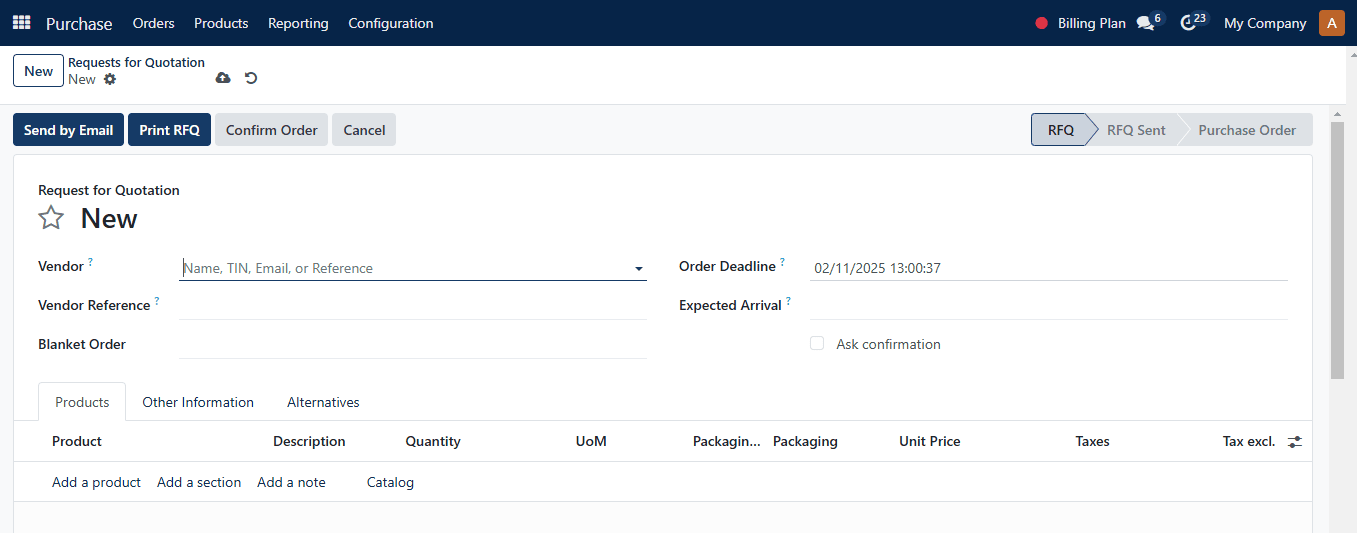1357x533 pixels.
Task: Open the Catalog link
Action: click(390, 482)
